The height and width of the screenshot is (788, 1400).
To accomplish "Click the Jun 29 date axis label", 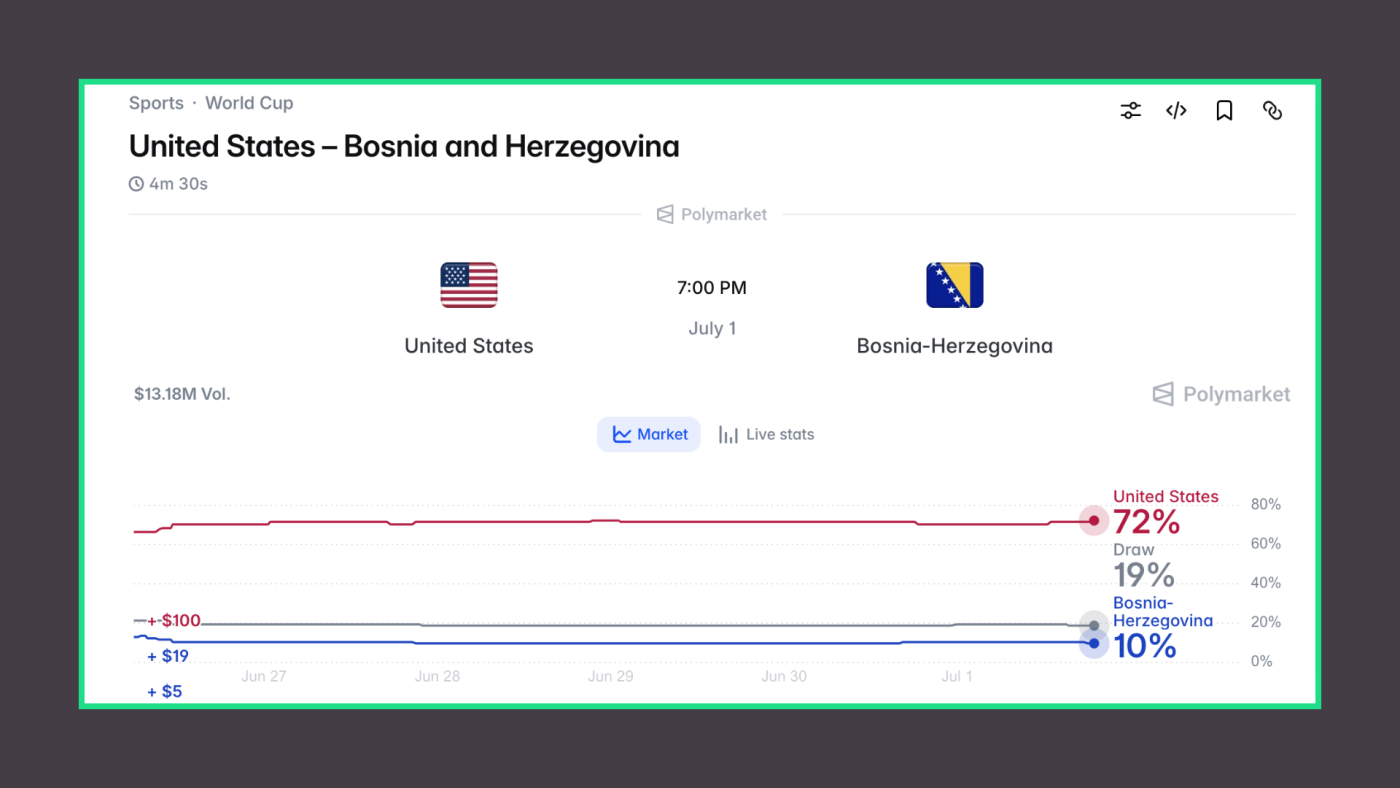I will pyautogui.click(x=611, y=676).
